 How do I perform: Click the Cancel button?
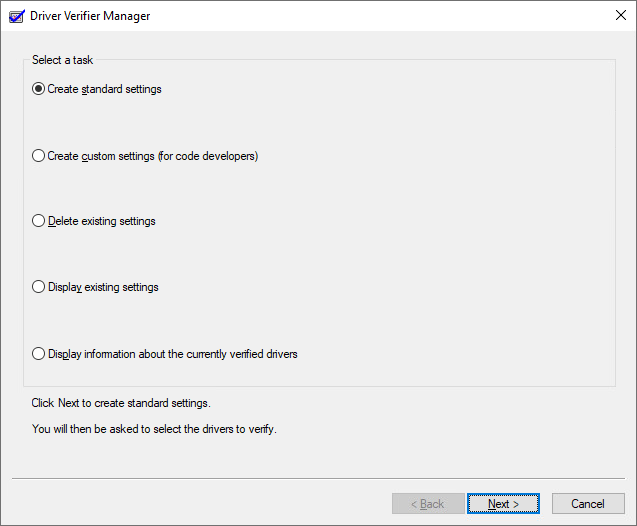(x=588, y=504)
